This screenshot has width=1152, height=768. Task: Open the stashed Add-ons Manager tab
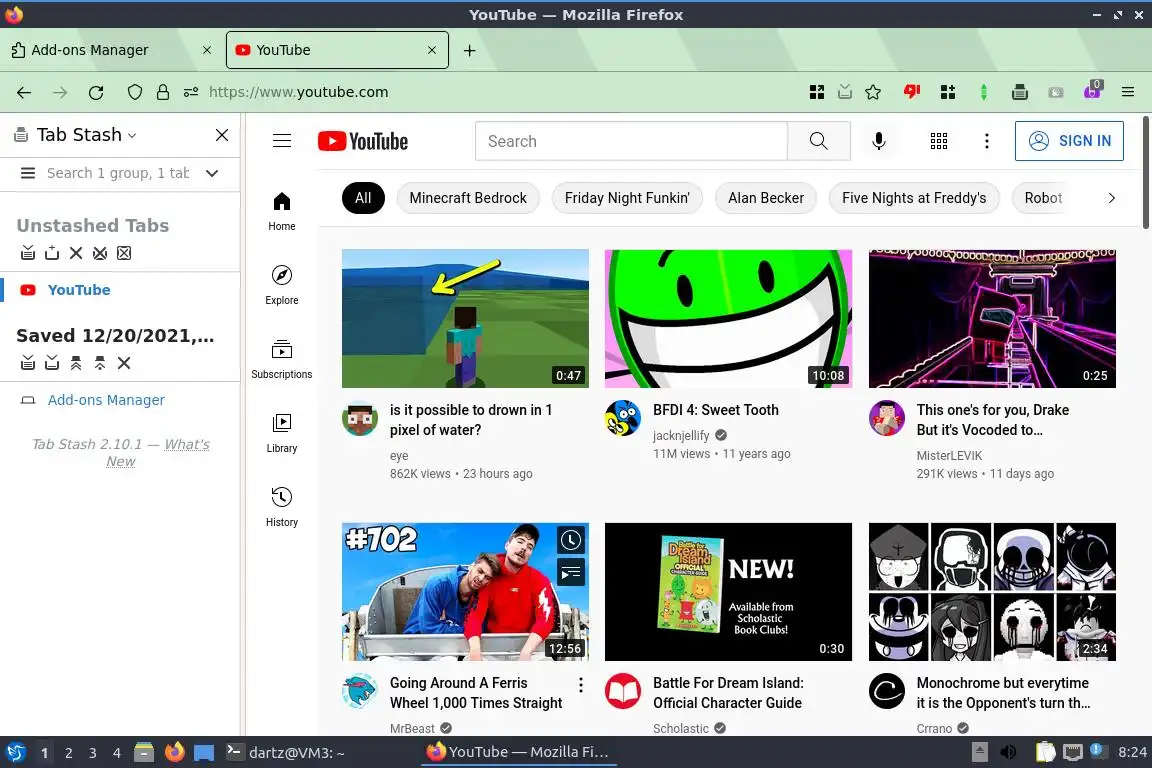coord(107,401)
